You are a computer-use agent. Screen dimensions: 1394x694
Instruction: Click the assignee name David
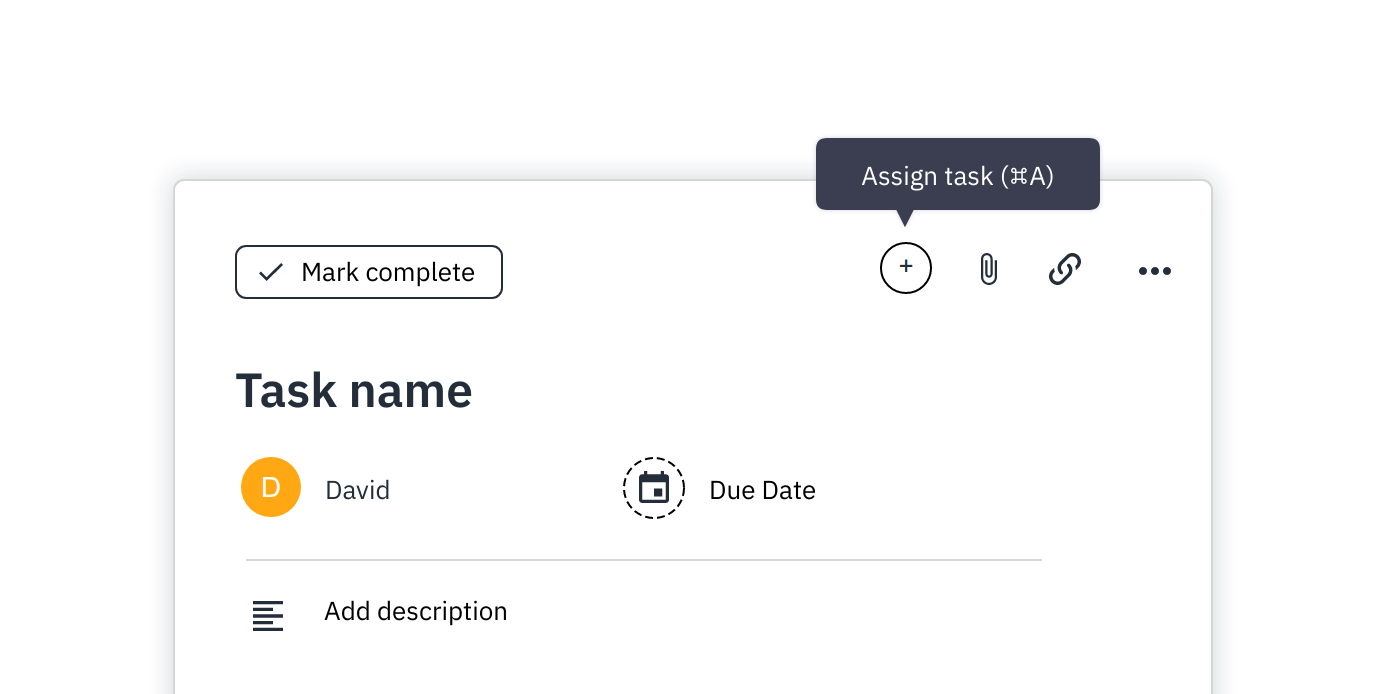coord(357,491)
